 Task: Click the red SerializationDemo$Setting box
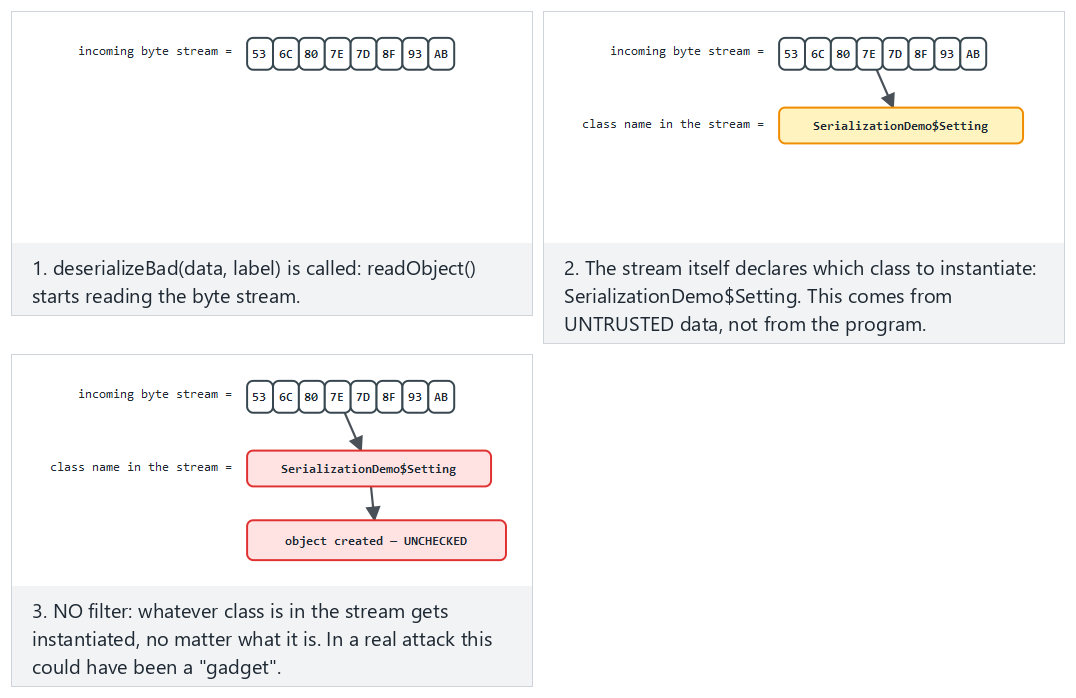pyautogui.click(x=369, y=469)
